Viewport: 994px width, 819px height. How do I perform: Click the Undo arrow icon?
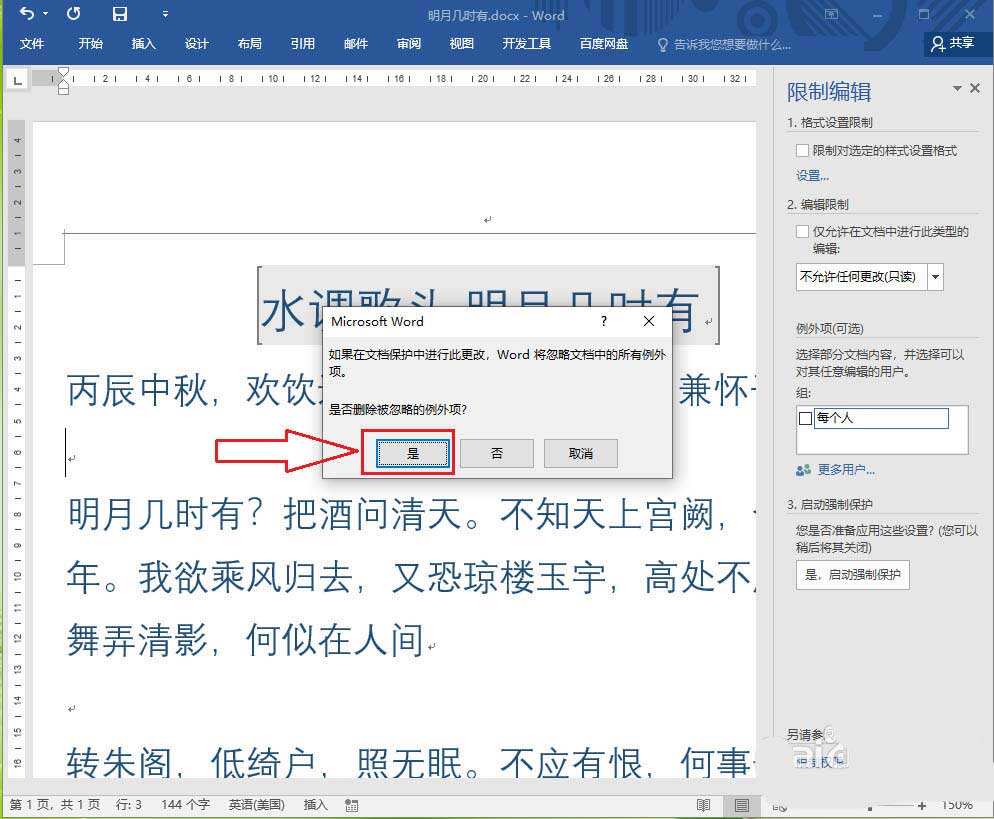27,13
